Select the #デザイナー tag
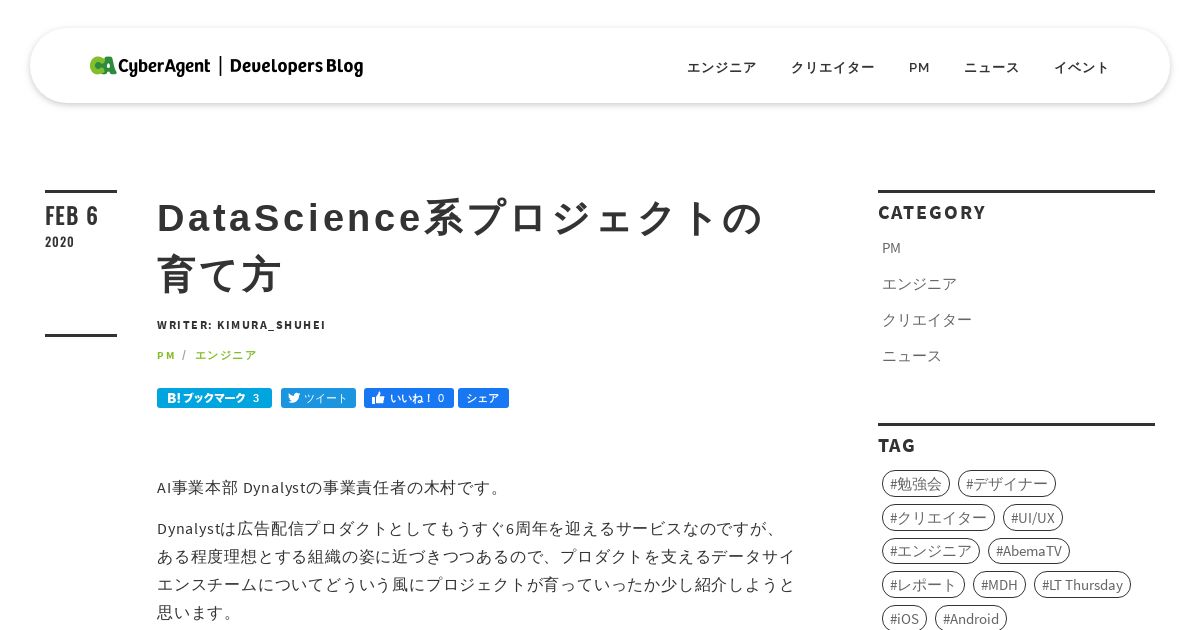 pyautogui.click(x=1006, y=484)
